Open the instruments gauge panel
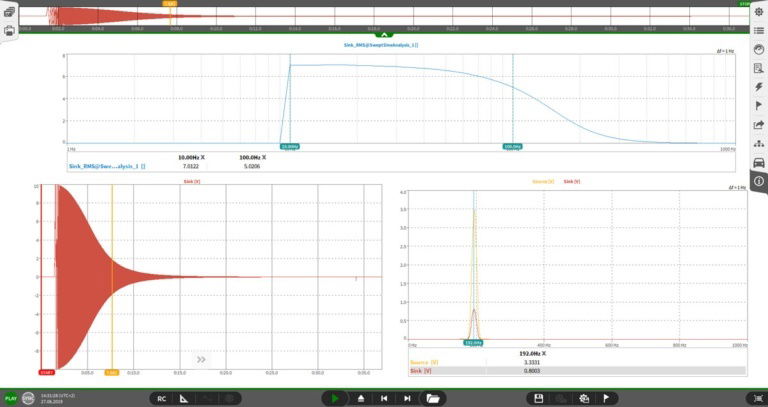The image size is (768, 407). tap(759, 49)
